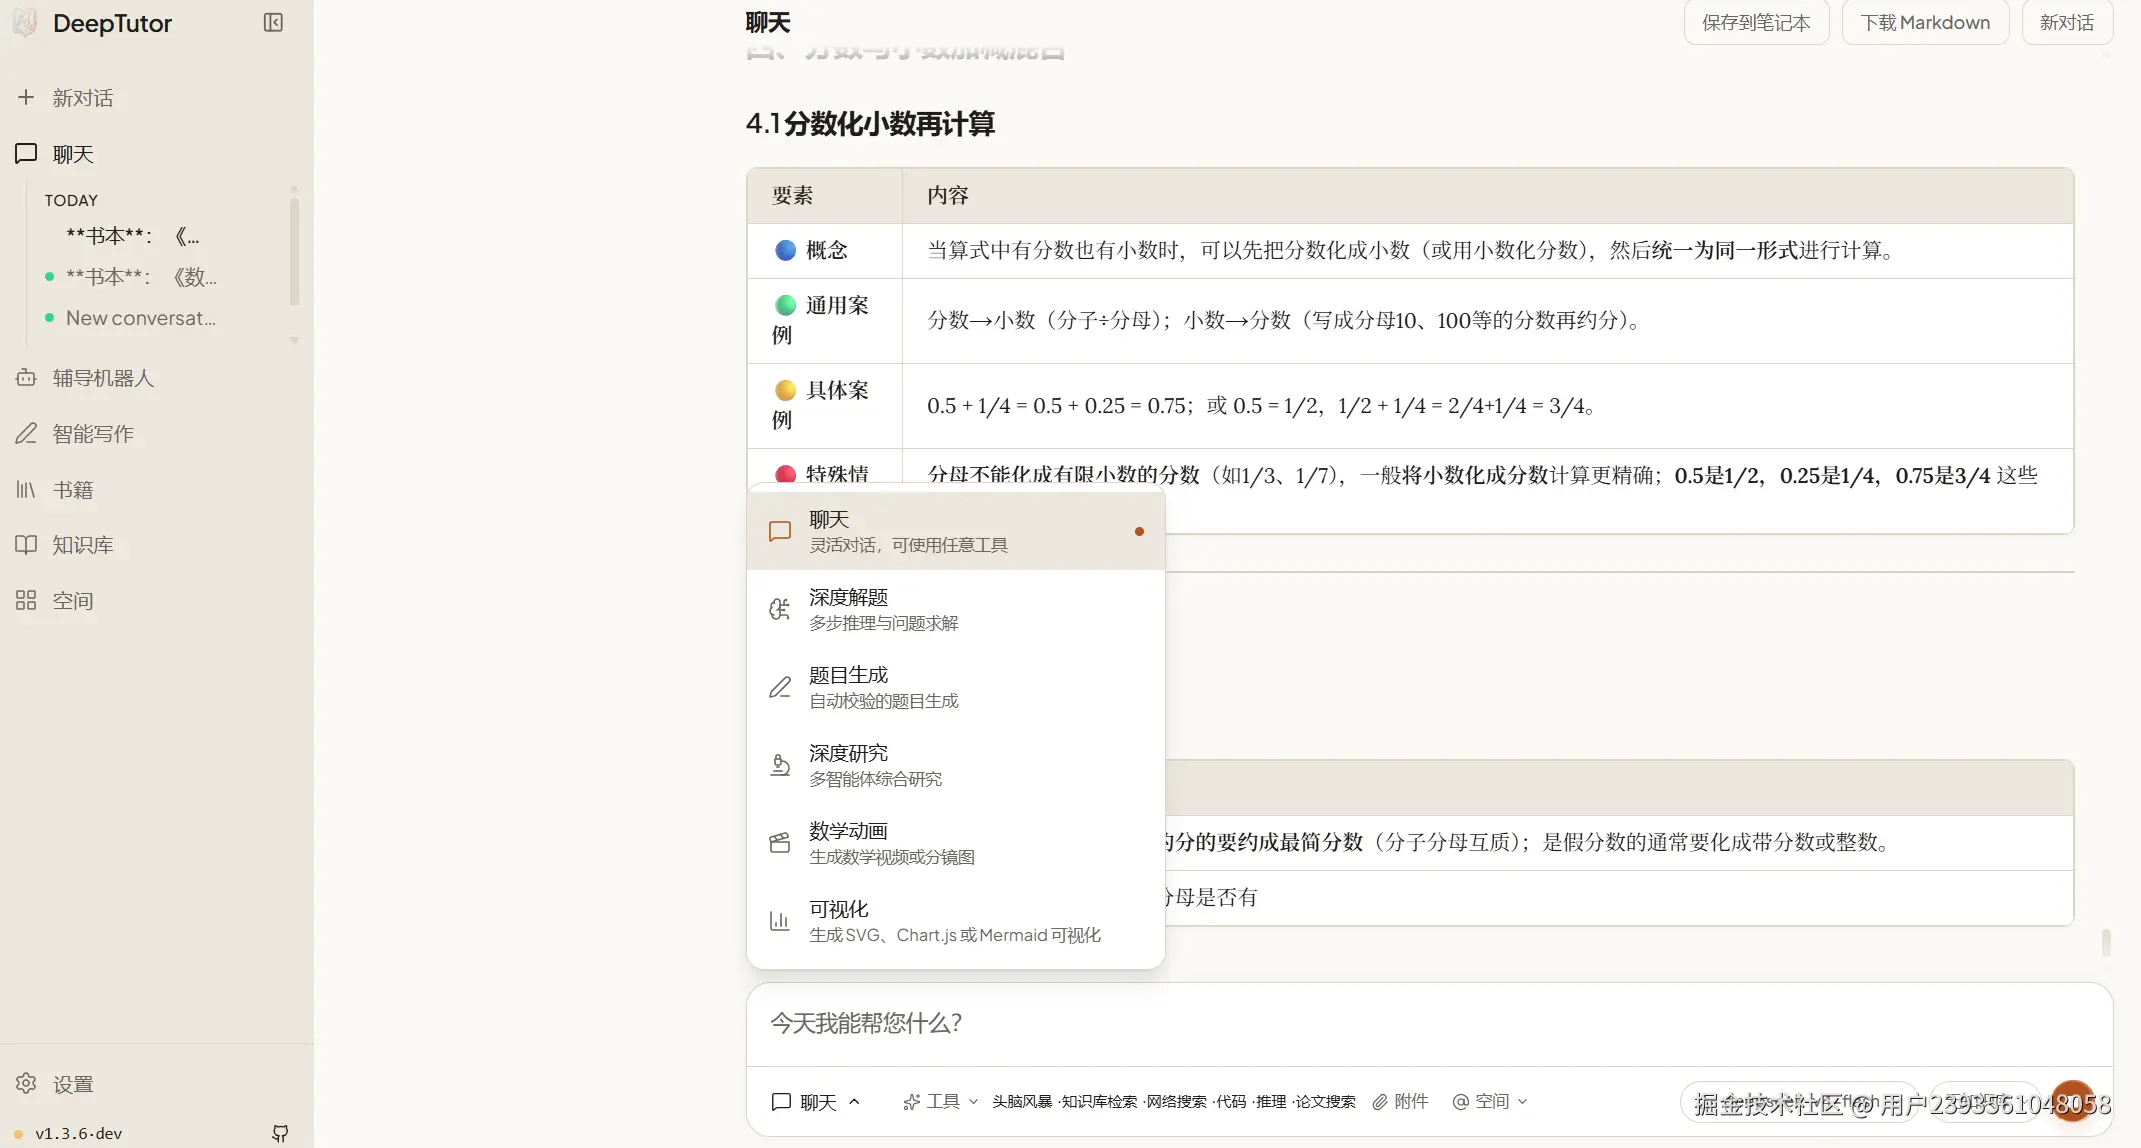Click 保存到笔记本 button
This screenshot has height=1148, width=2141.
[x=1756, y=23]
